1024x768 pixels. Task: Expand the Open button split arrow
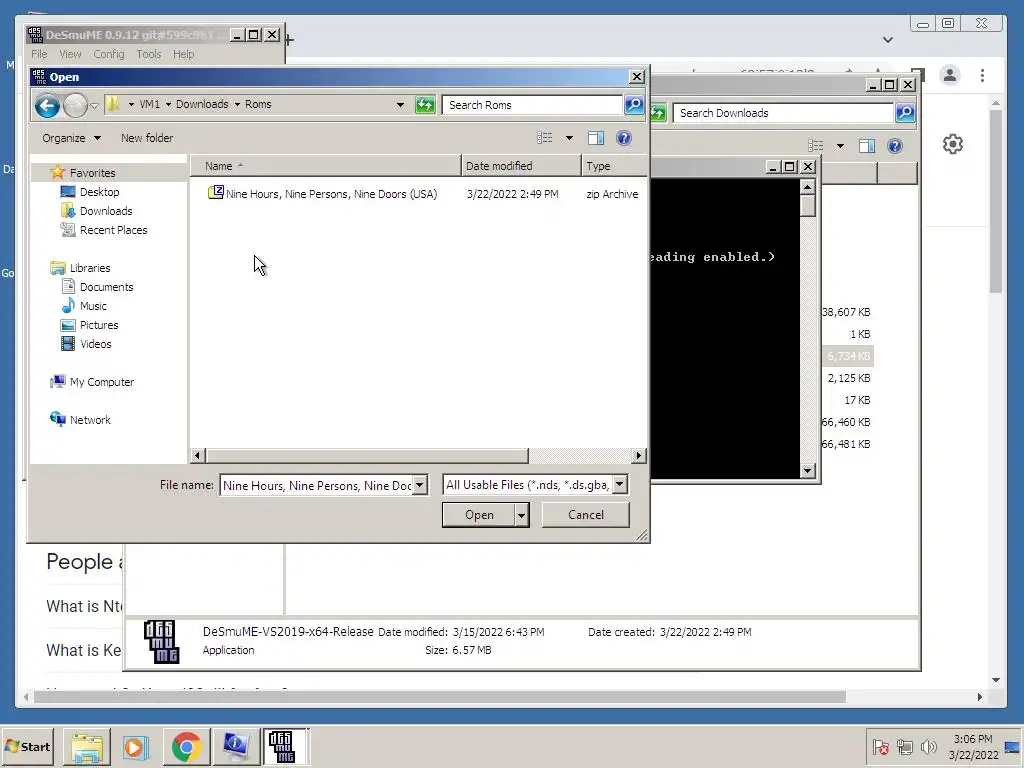pyautogui.click(x=521, y=515)
